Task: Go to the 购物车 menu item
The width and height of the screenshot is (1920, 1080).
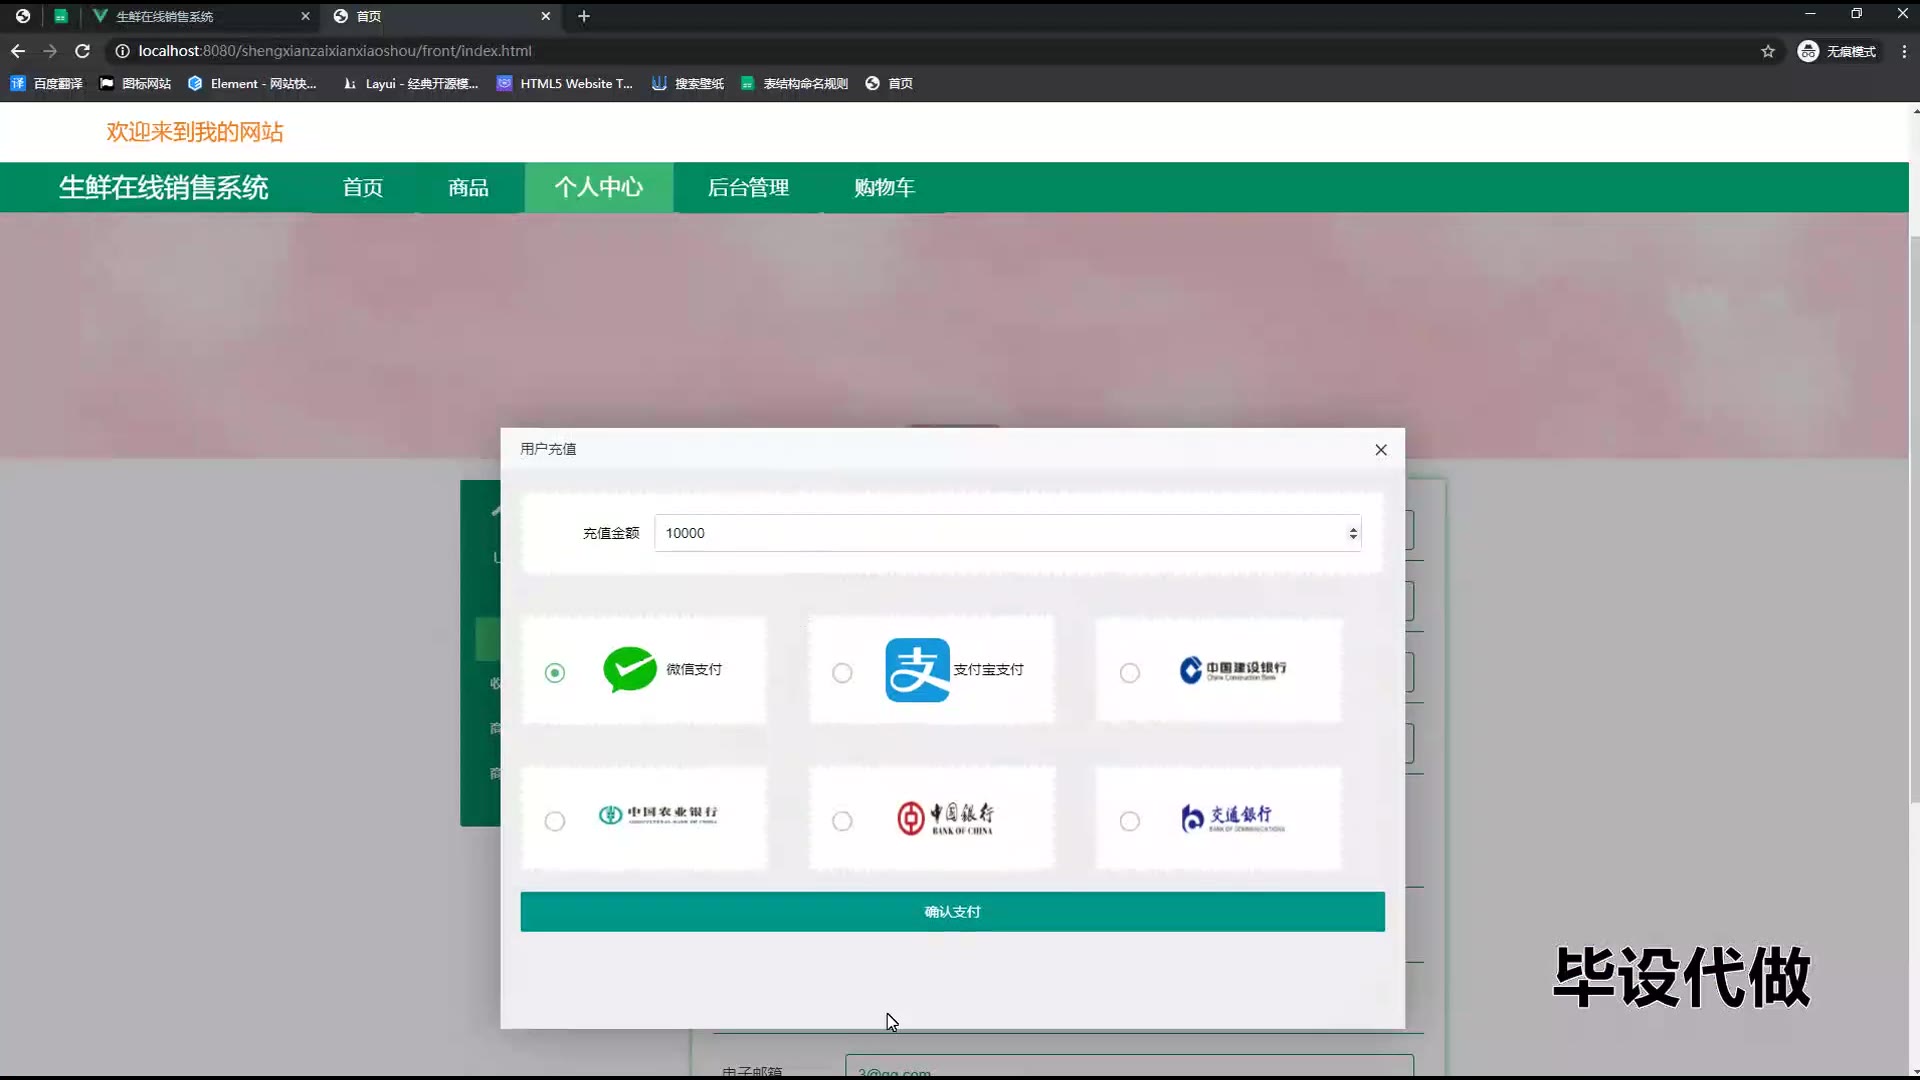Action: point(884,188)
